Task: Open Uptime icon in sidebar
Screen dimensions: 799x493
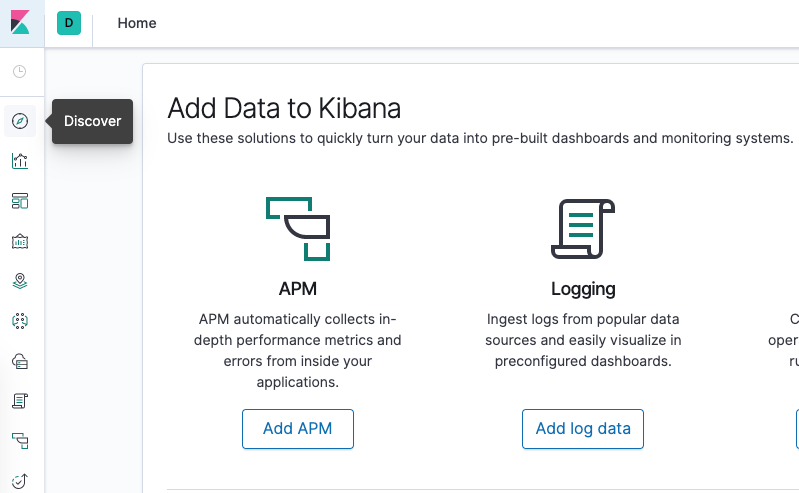Action: 20,480
